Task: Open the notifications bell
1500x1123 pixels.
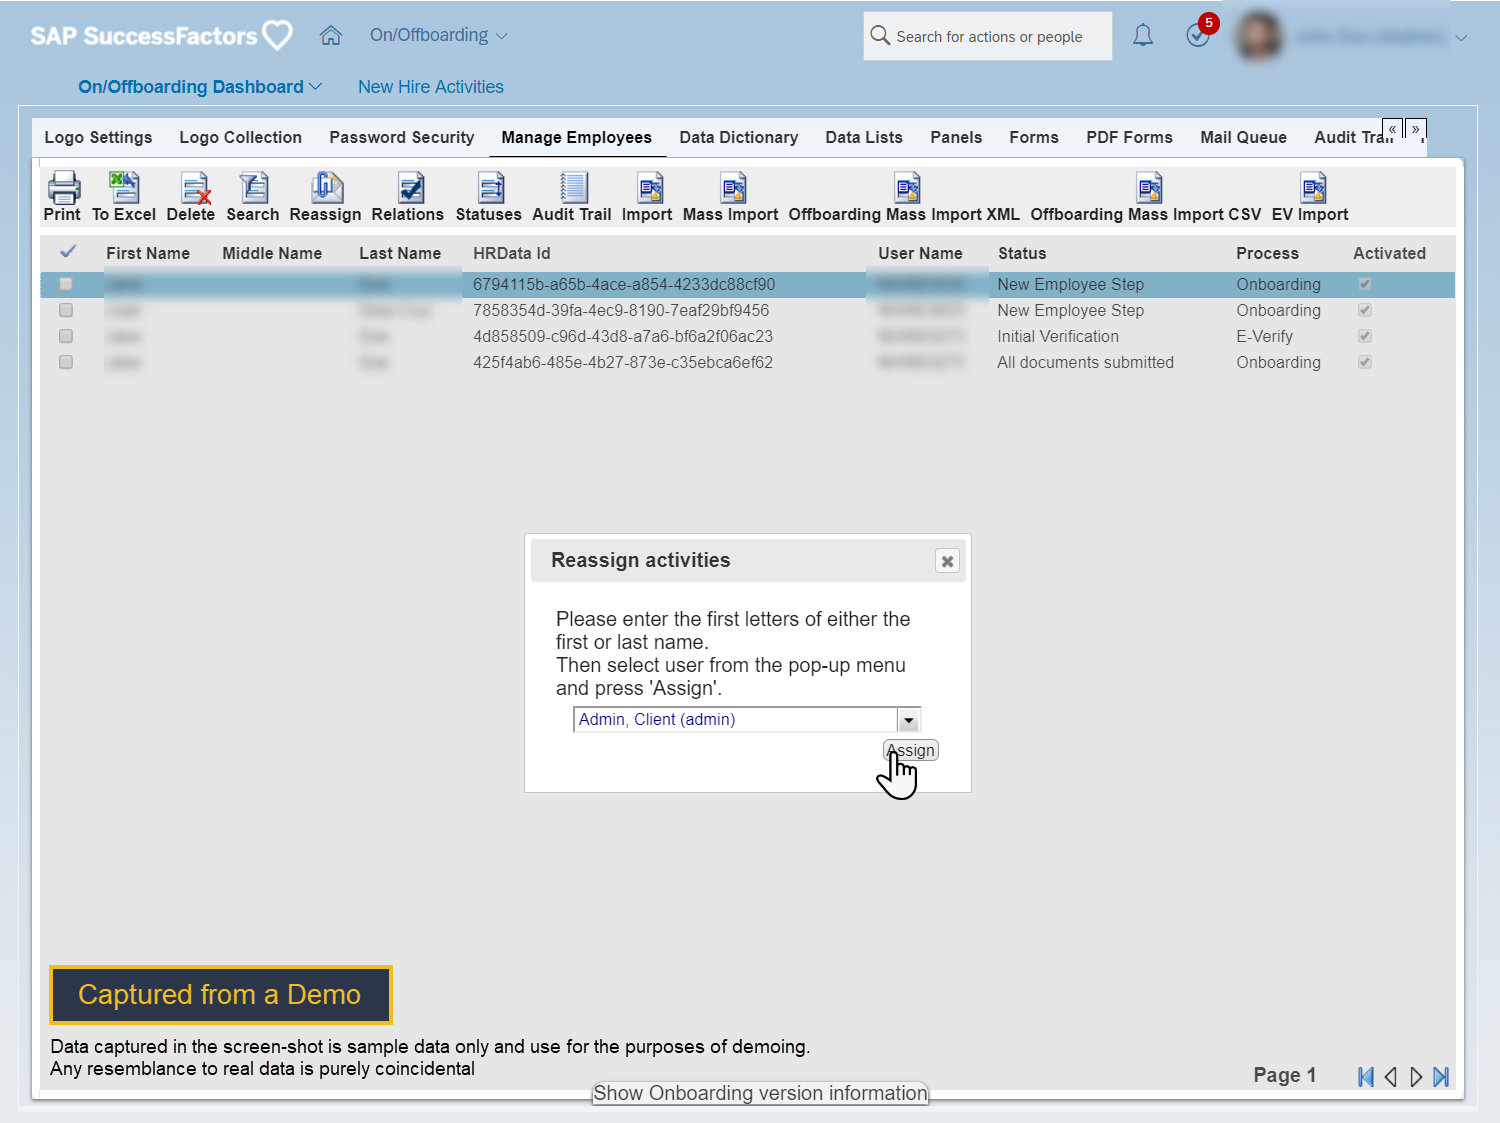Action: click(1143, 36)
